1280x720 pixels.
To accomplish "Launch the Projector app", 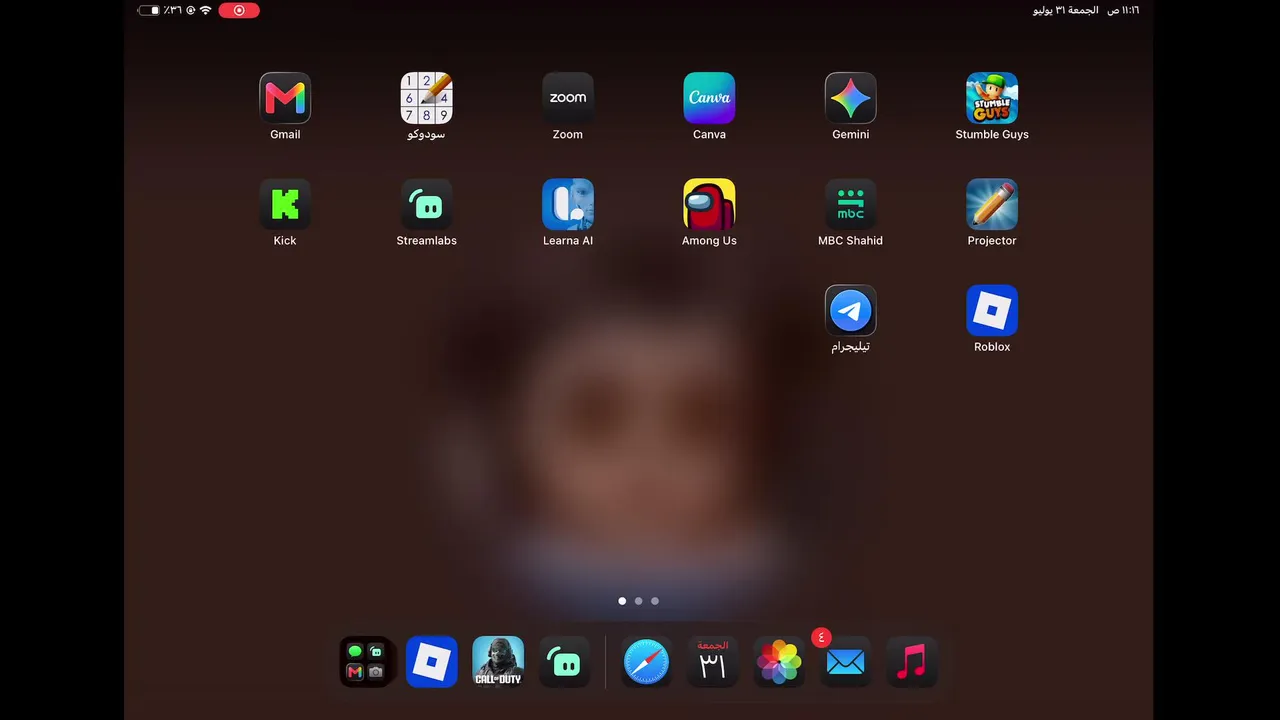I will point(992,204).
